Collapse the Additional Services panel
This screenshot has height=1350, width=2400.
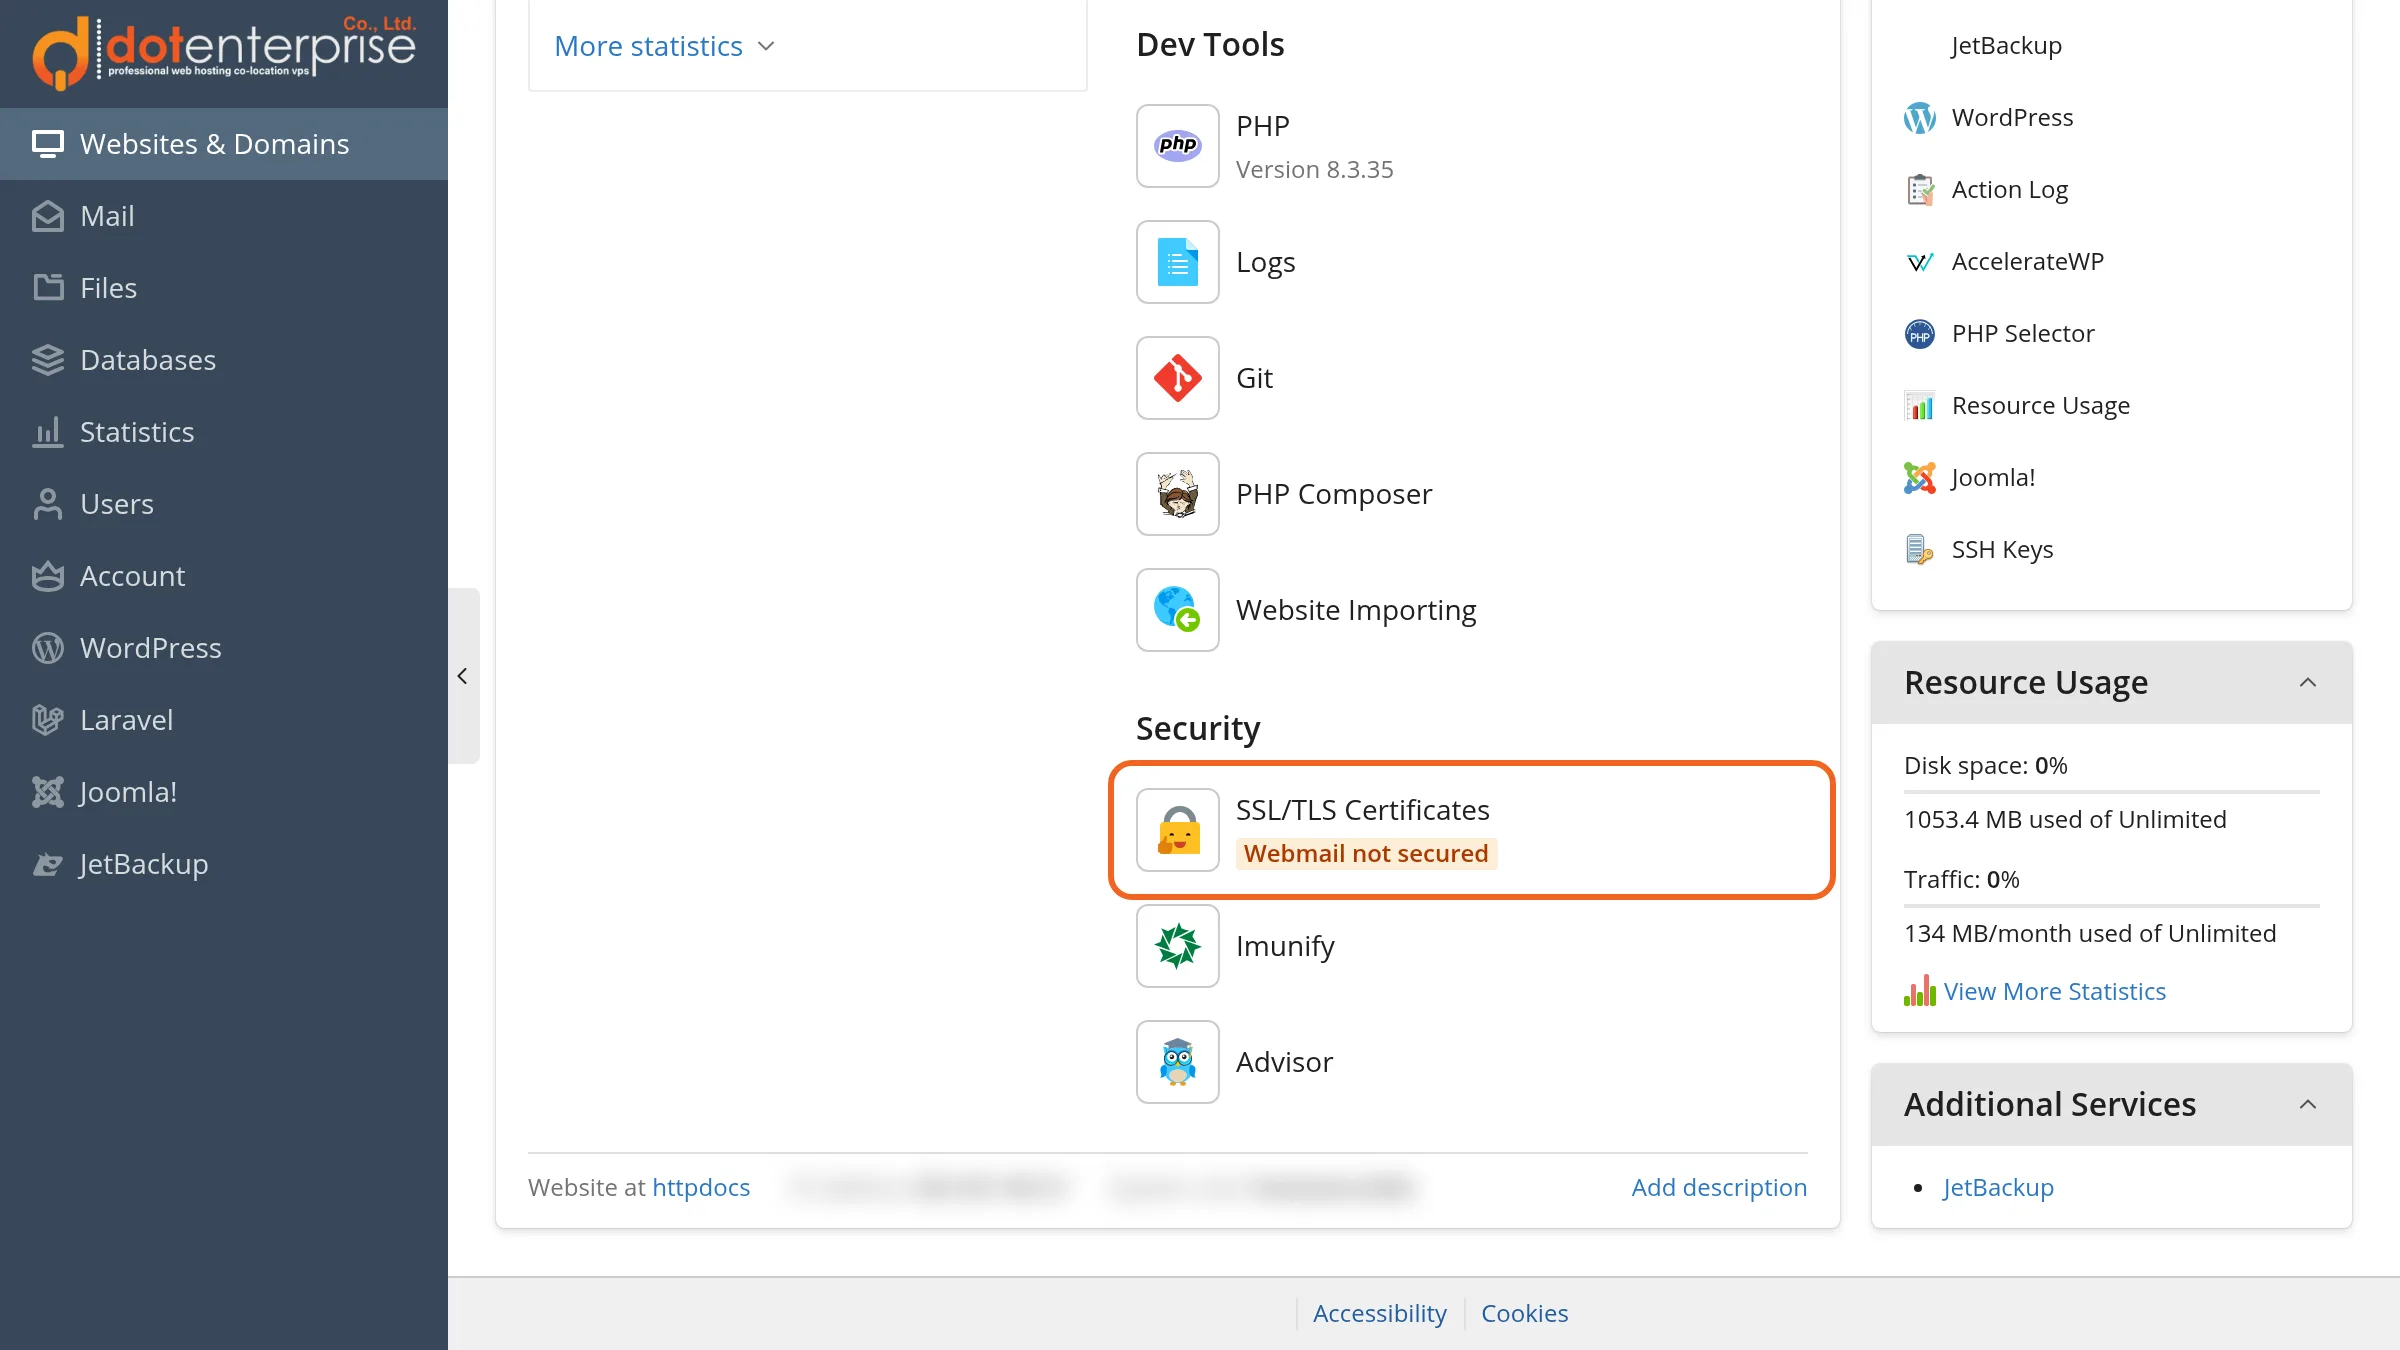pos(2308,1104)
